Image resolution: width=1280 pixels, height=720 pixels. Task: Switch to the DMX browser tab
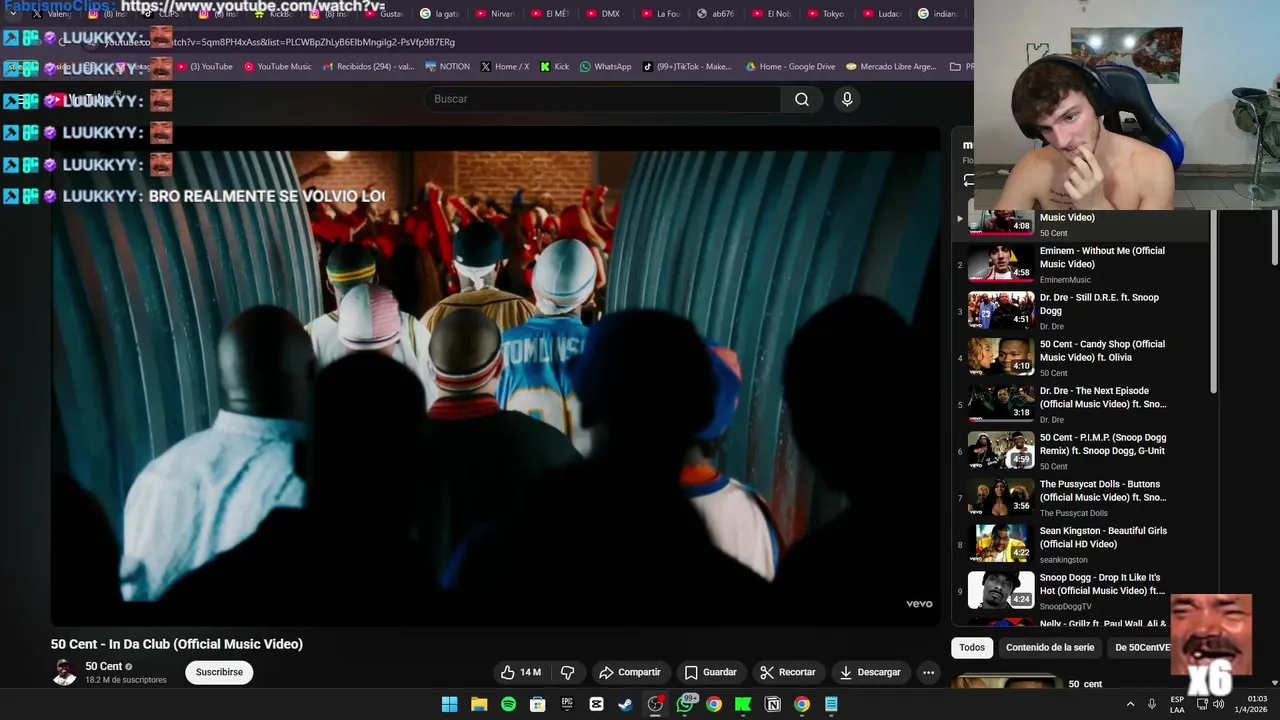coord(603,14)
